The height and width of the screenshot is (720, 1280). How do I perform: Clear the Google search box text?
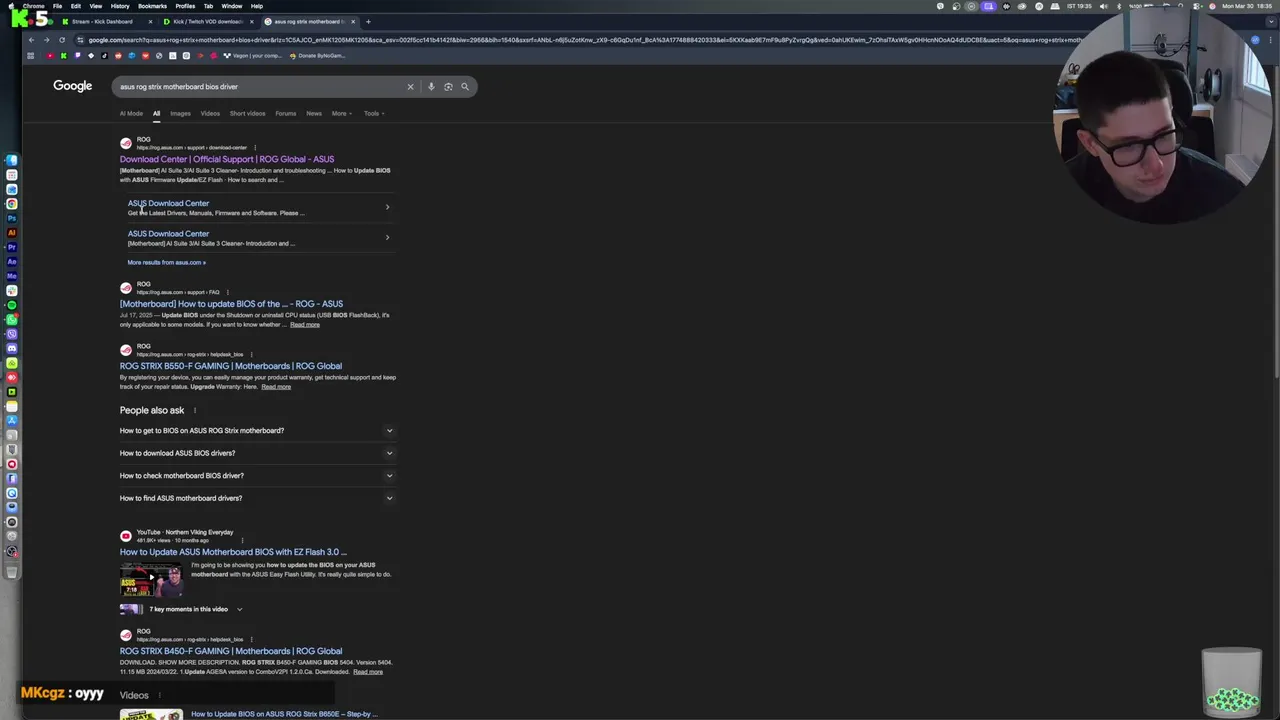tap(410, 87)
